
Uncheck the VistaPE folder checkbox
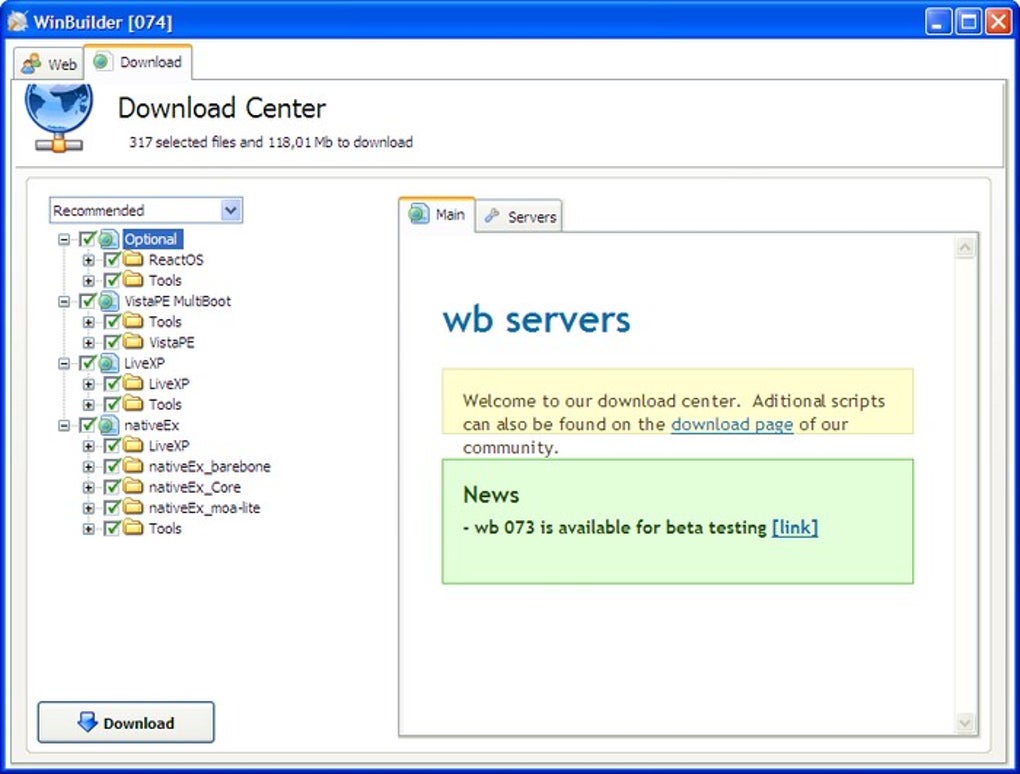pos(112,343)
